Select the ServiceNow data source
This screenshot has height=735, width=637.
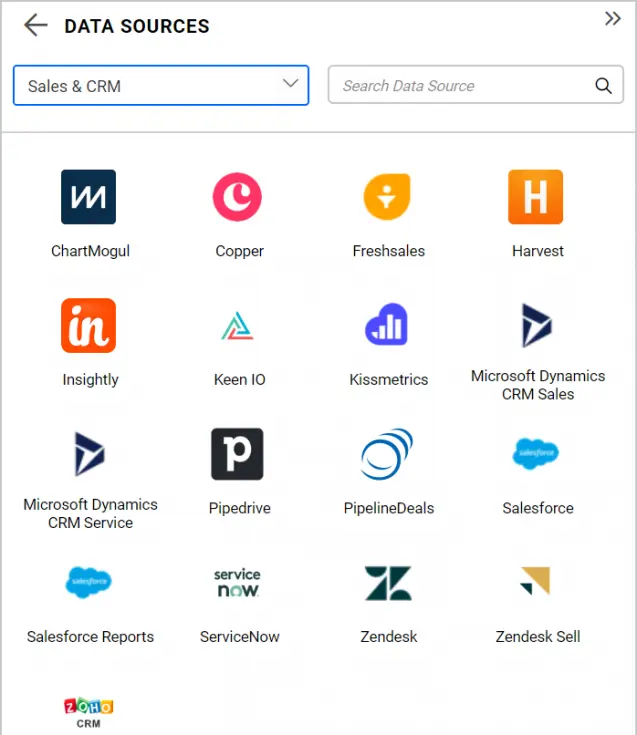pos(238,582)
